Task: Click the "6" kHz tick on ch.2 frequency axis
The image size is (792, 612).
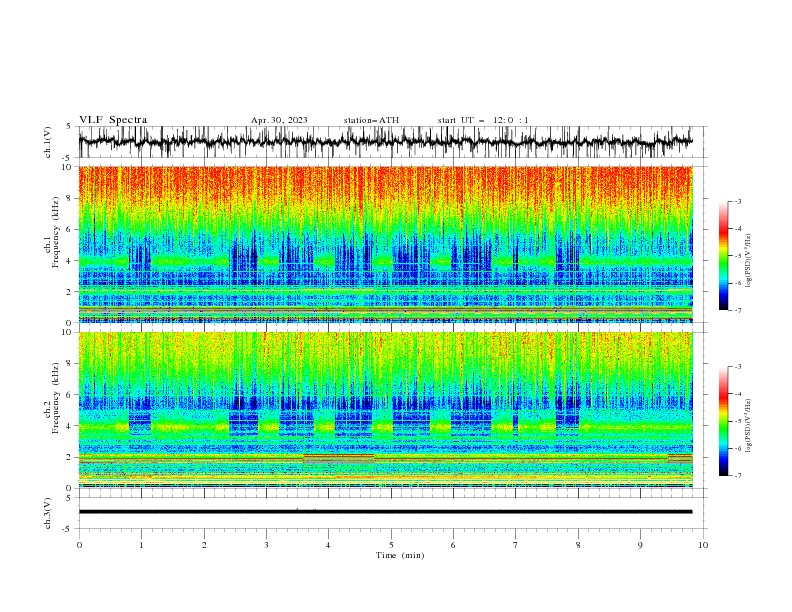Action: pos(70,395)
